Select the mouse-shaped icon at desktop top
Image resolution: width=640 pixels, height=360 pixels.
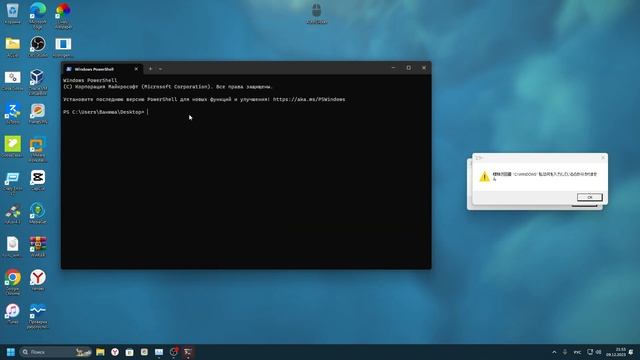tap(317, 13)
